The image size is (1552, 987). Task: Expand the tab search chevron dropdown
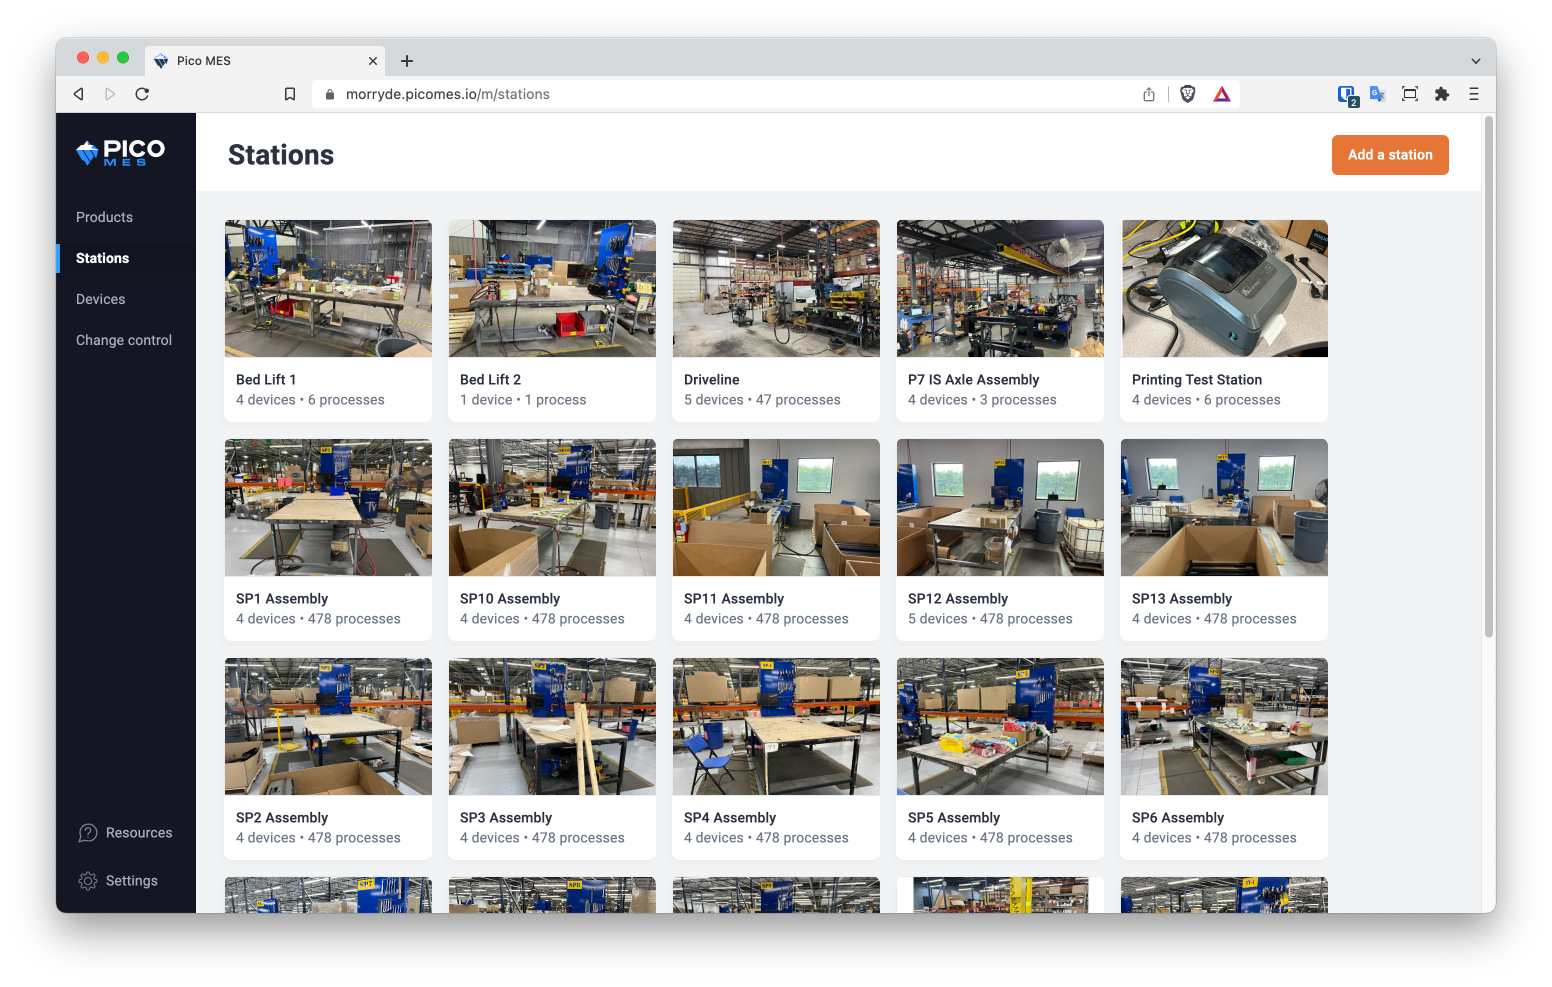point(1475,61)
